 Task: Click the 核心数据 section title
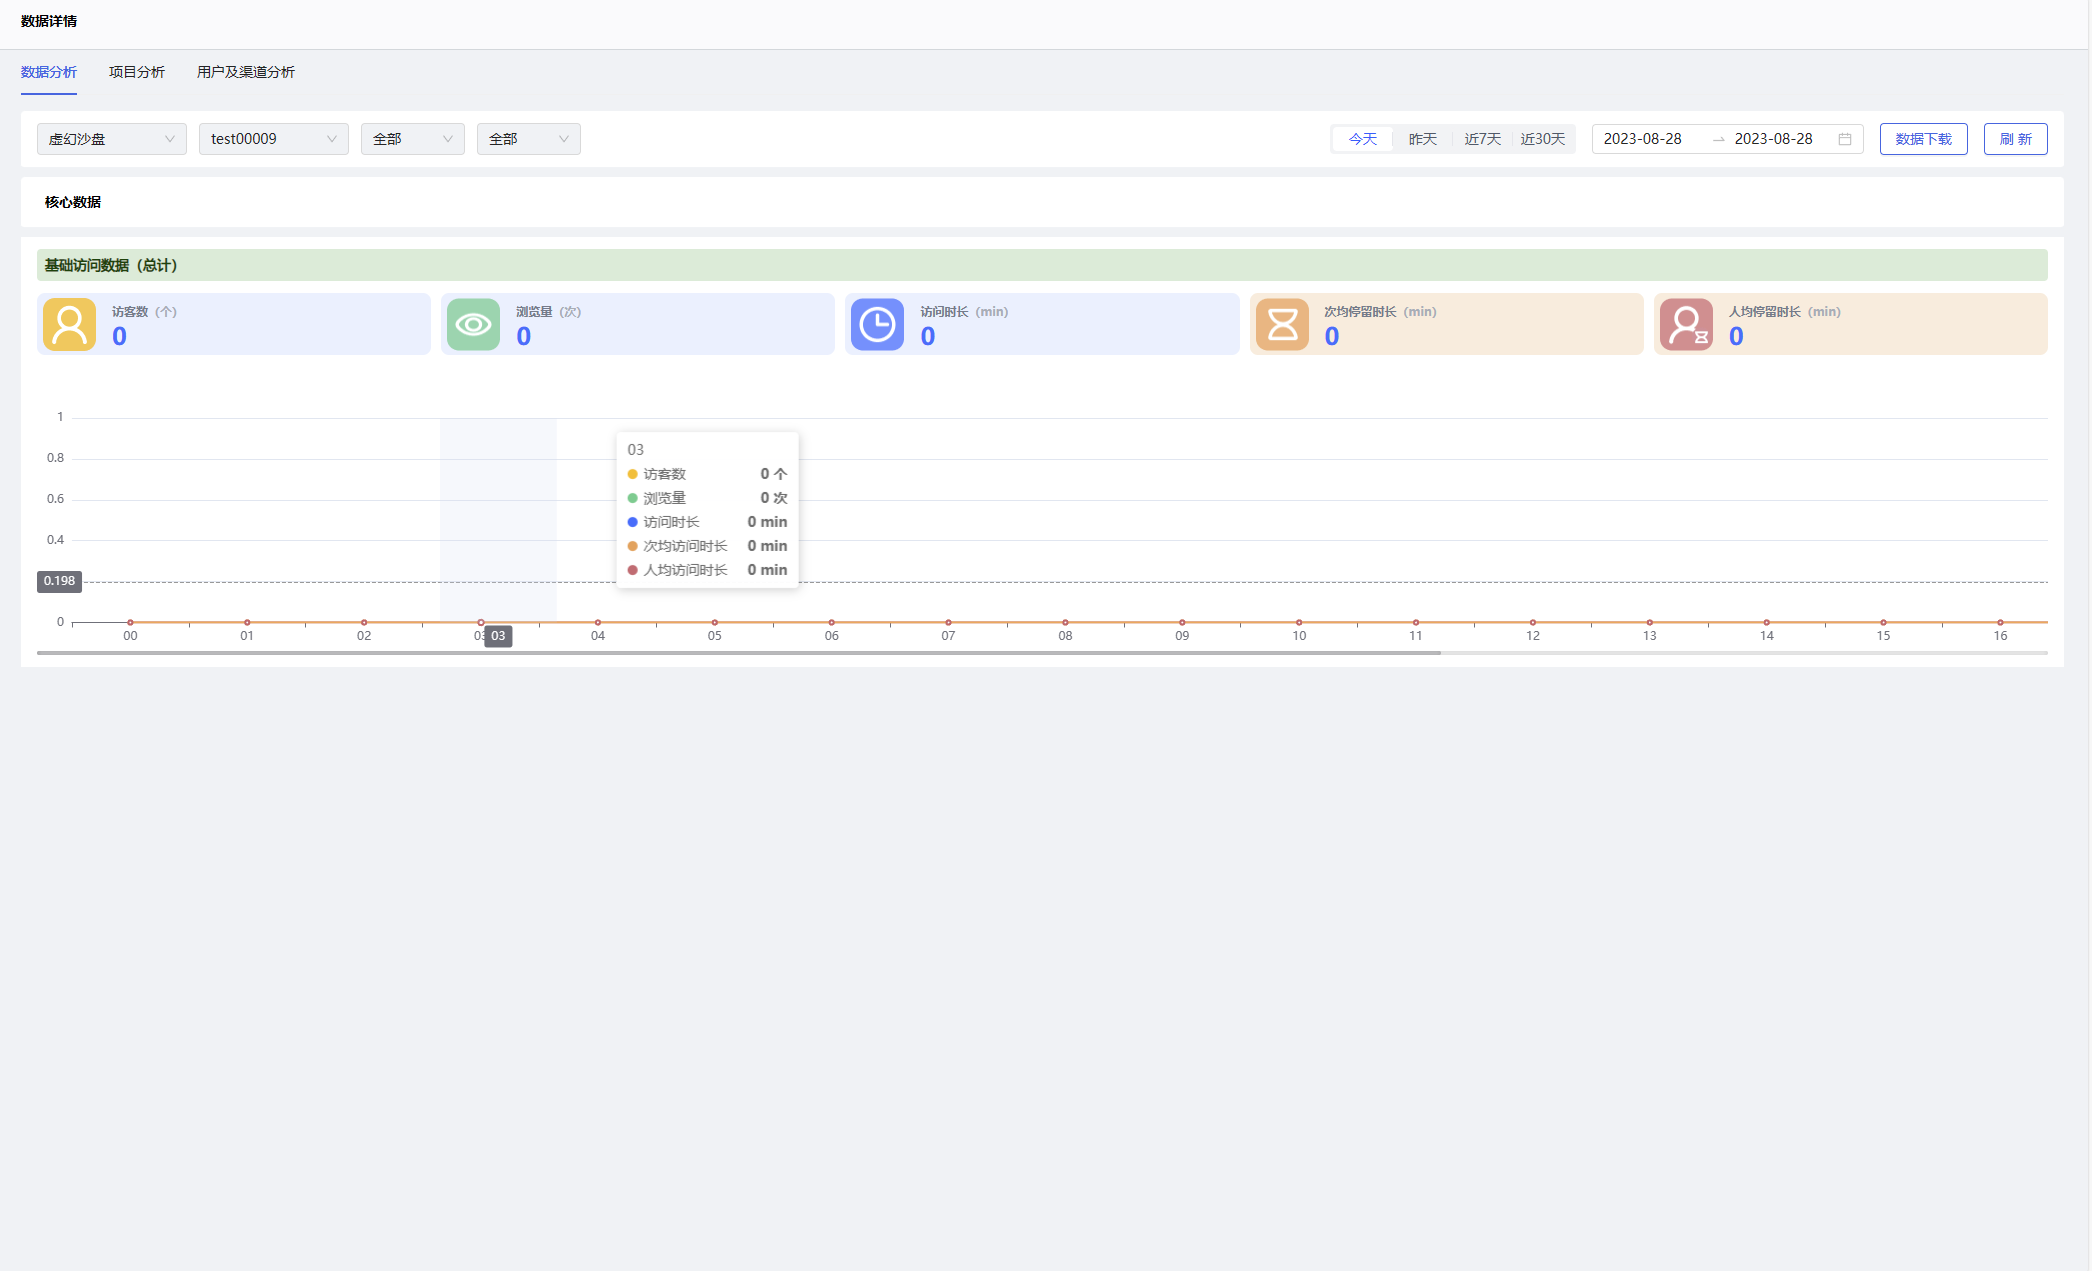[x=73, y=202]
